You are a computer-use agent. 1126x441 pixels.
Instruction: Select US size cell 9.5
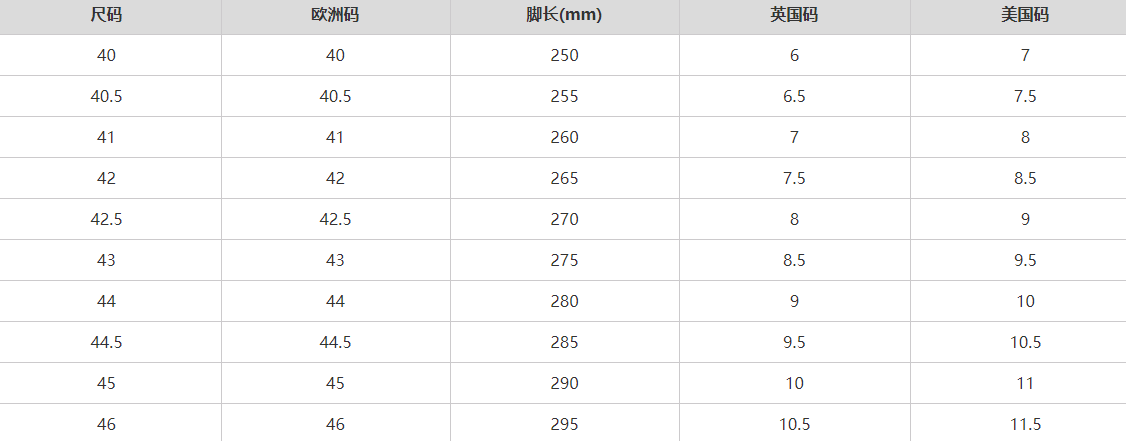pyautogui.click(x=1025, y=260)
